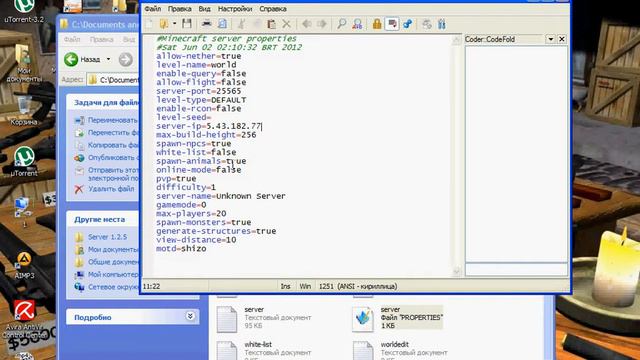Open the Coder:CodeFold panel dropdown
The height and width of the screenshot is (360, 640).
click(550, 39)
